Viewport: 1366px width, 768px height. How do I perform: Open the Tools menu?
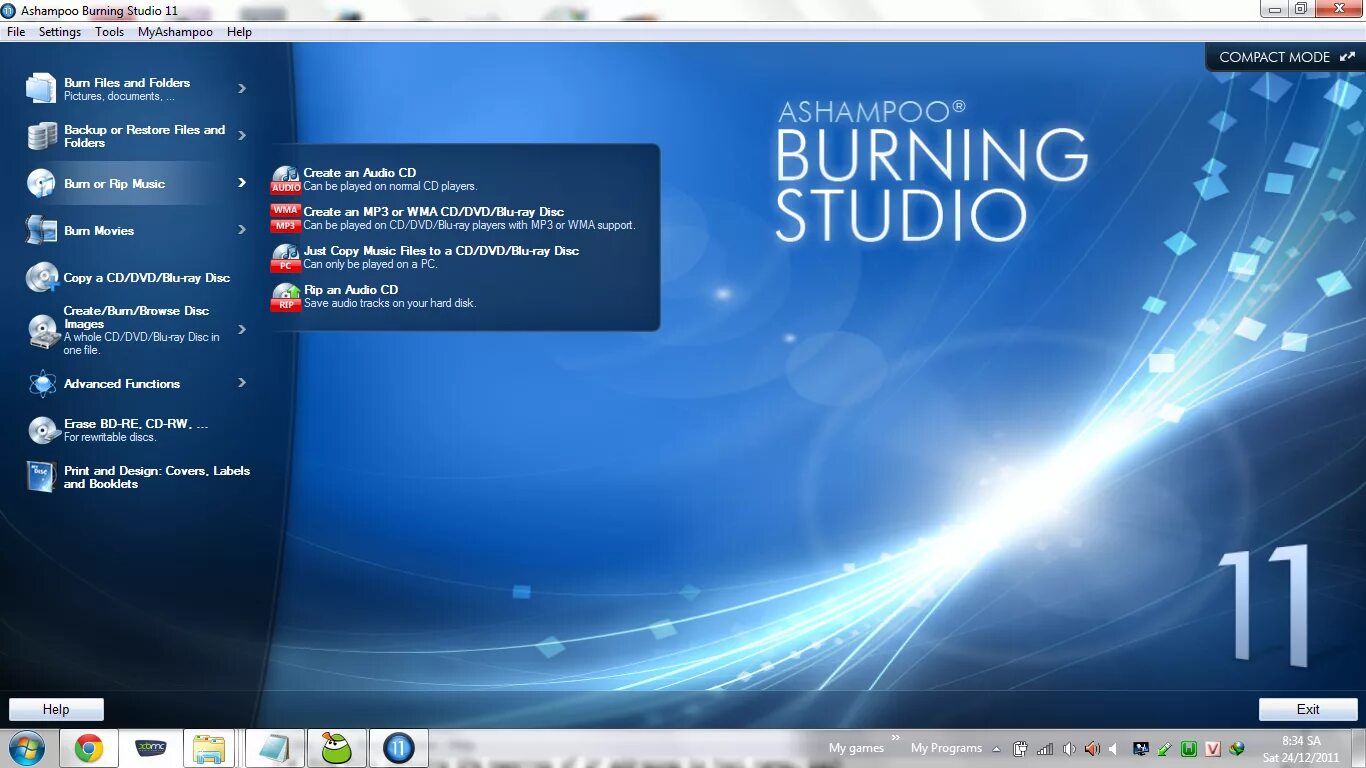110,32
